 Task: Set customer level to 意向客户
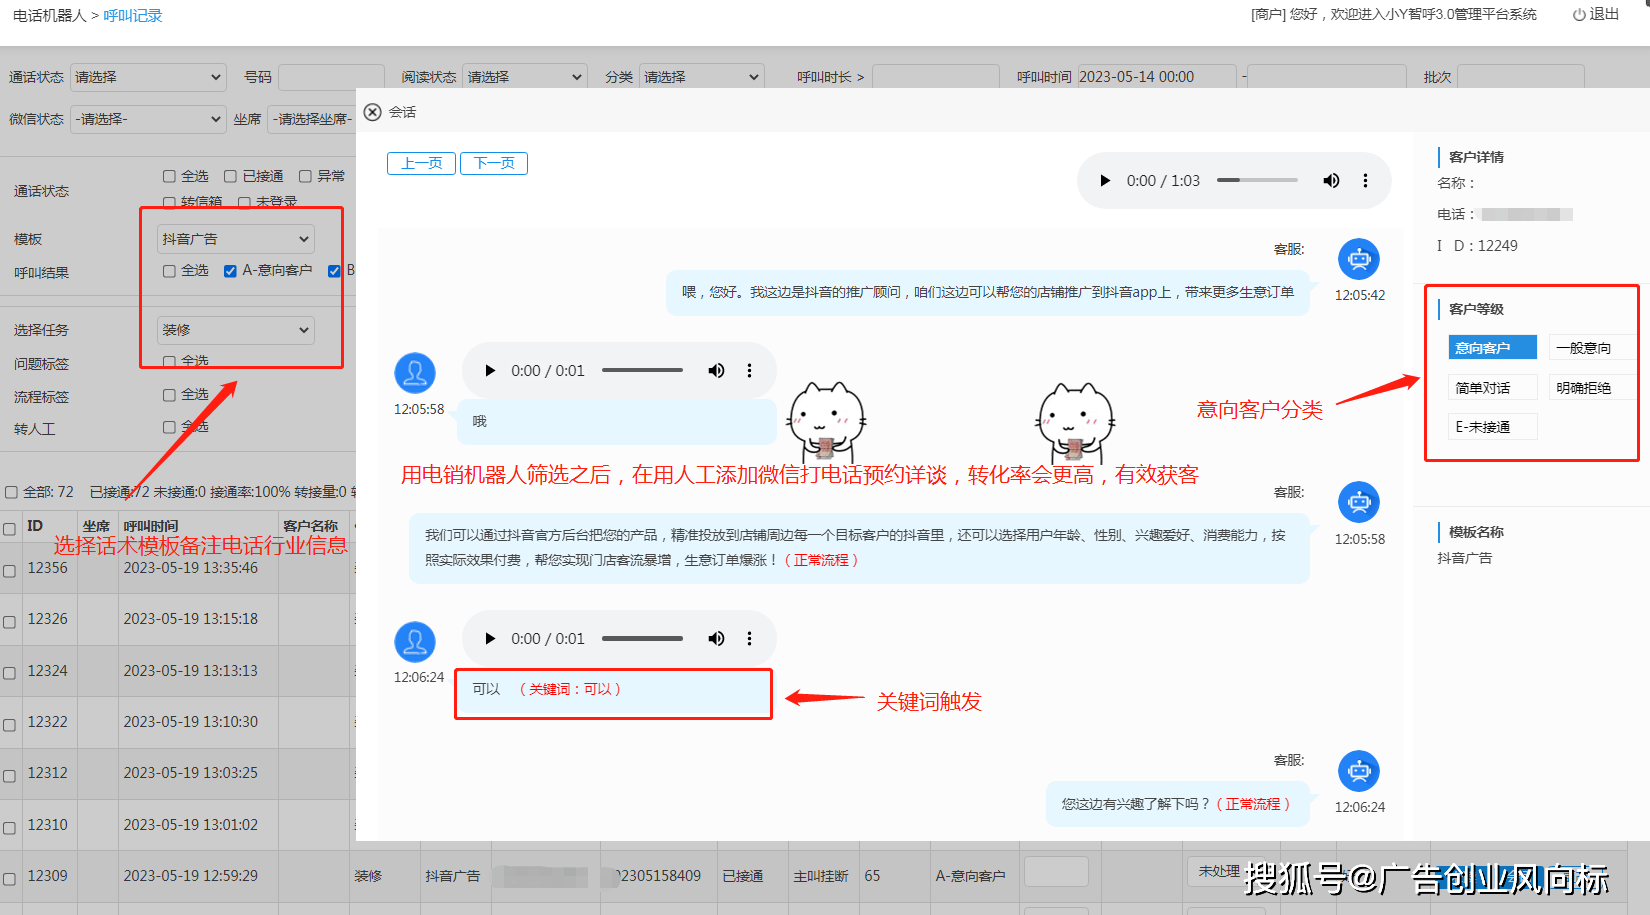[1492, 348]
